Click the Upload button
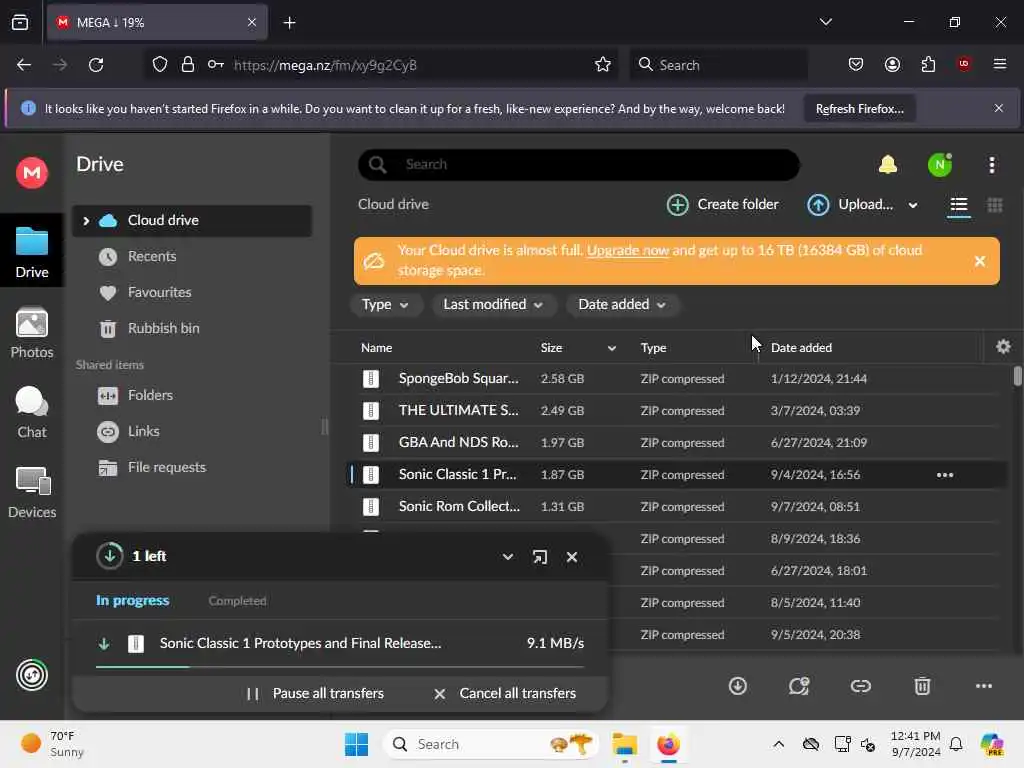Image resolution: width=1024 pixels, height=768 pixels. 850,204
